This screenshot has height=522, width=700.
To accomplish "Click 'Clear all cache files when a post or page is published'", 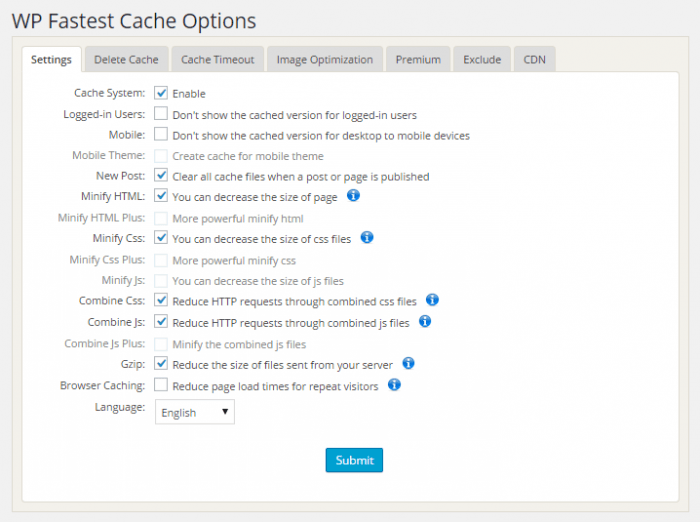I will click(301, 177).
